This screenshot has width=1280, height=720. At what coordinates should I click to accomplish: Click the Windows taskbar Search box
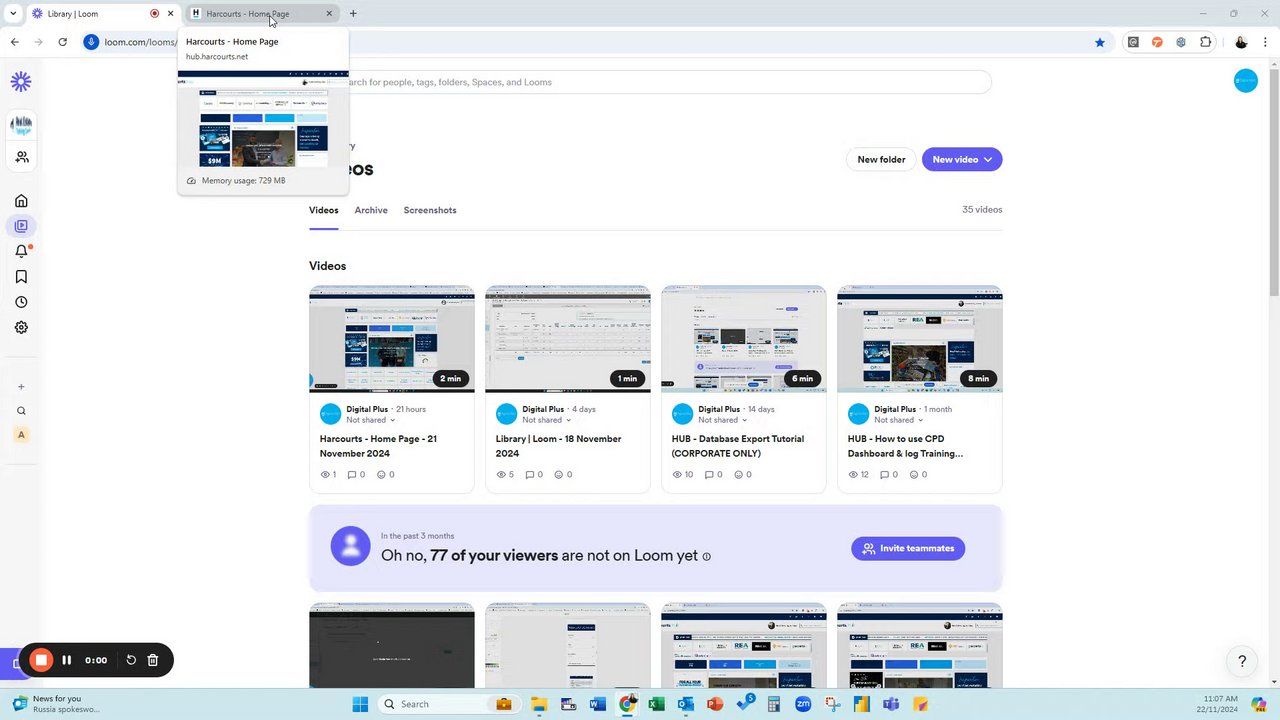coord(448,704)
